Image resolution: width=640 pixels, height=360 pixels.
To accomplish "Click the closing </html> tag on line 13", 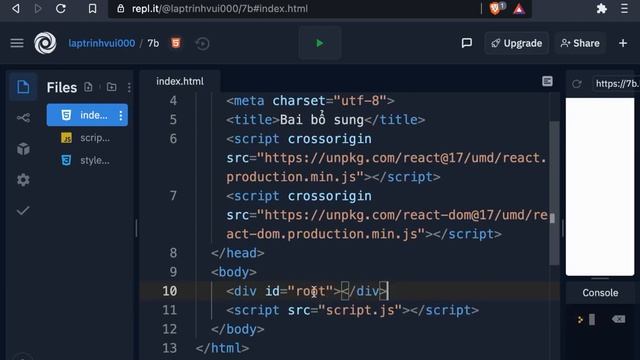I will pos(222,348).
